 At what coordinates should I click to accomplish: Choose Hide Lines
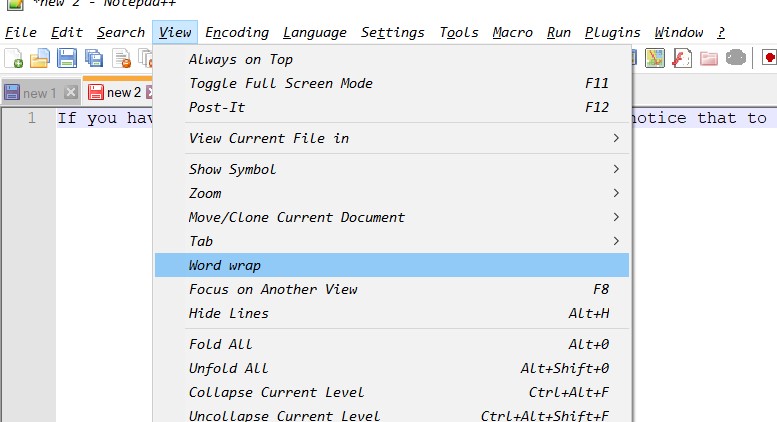[x=391, y=313]
